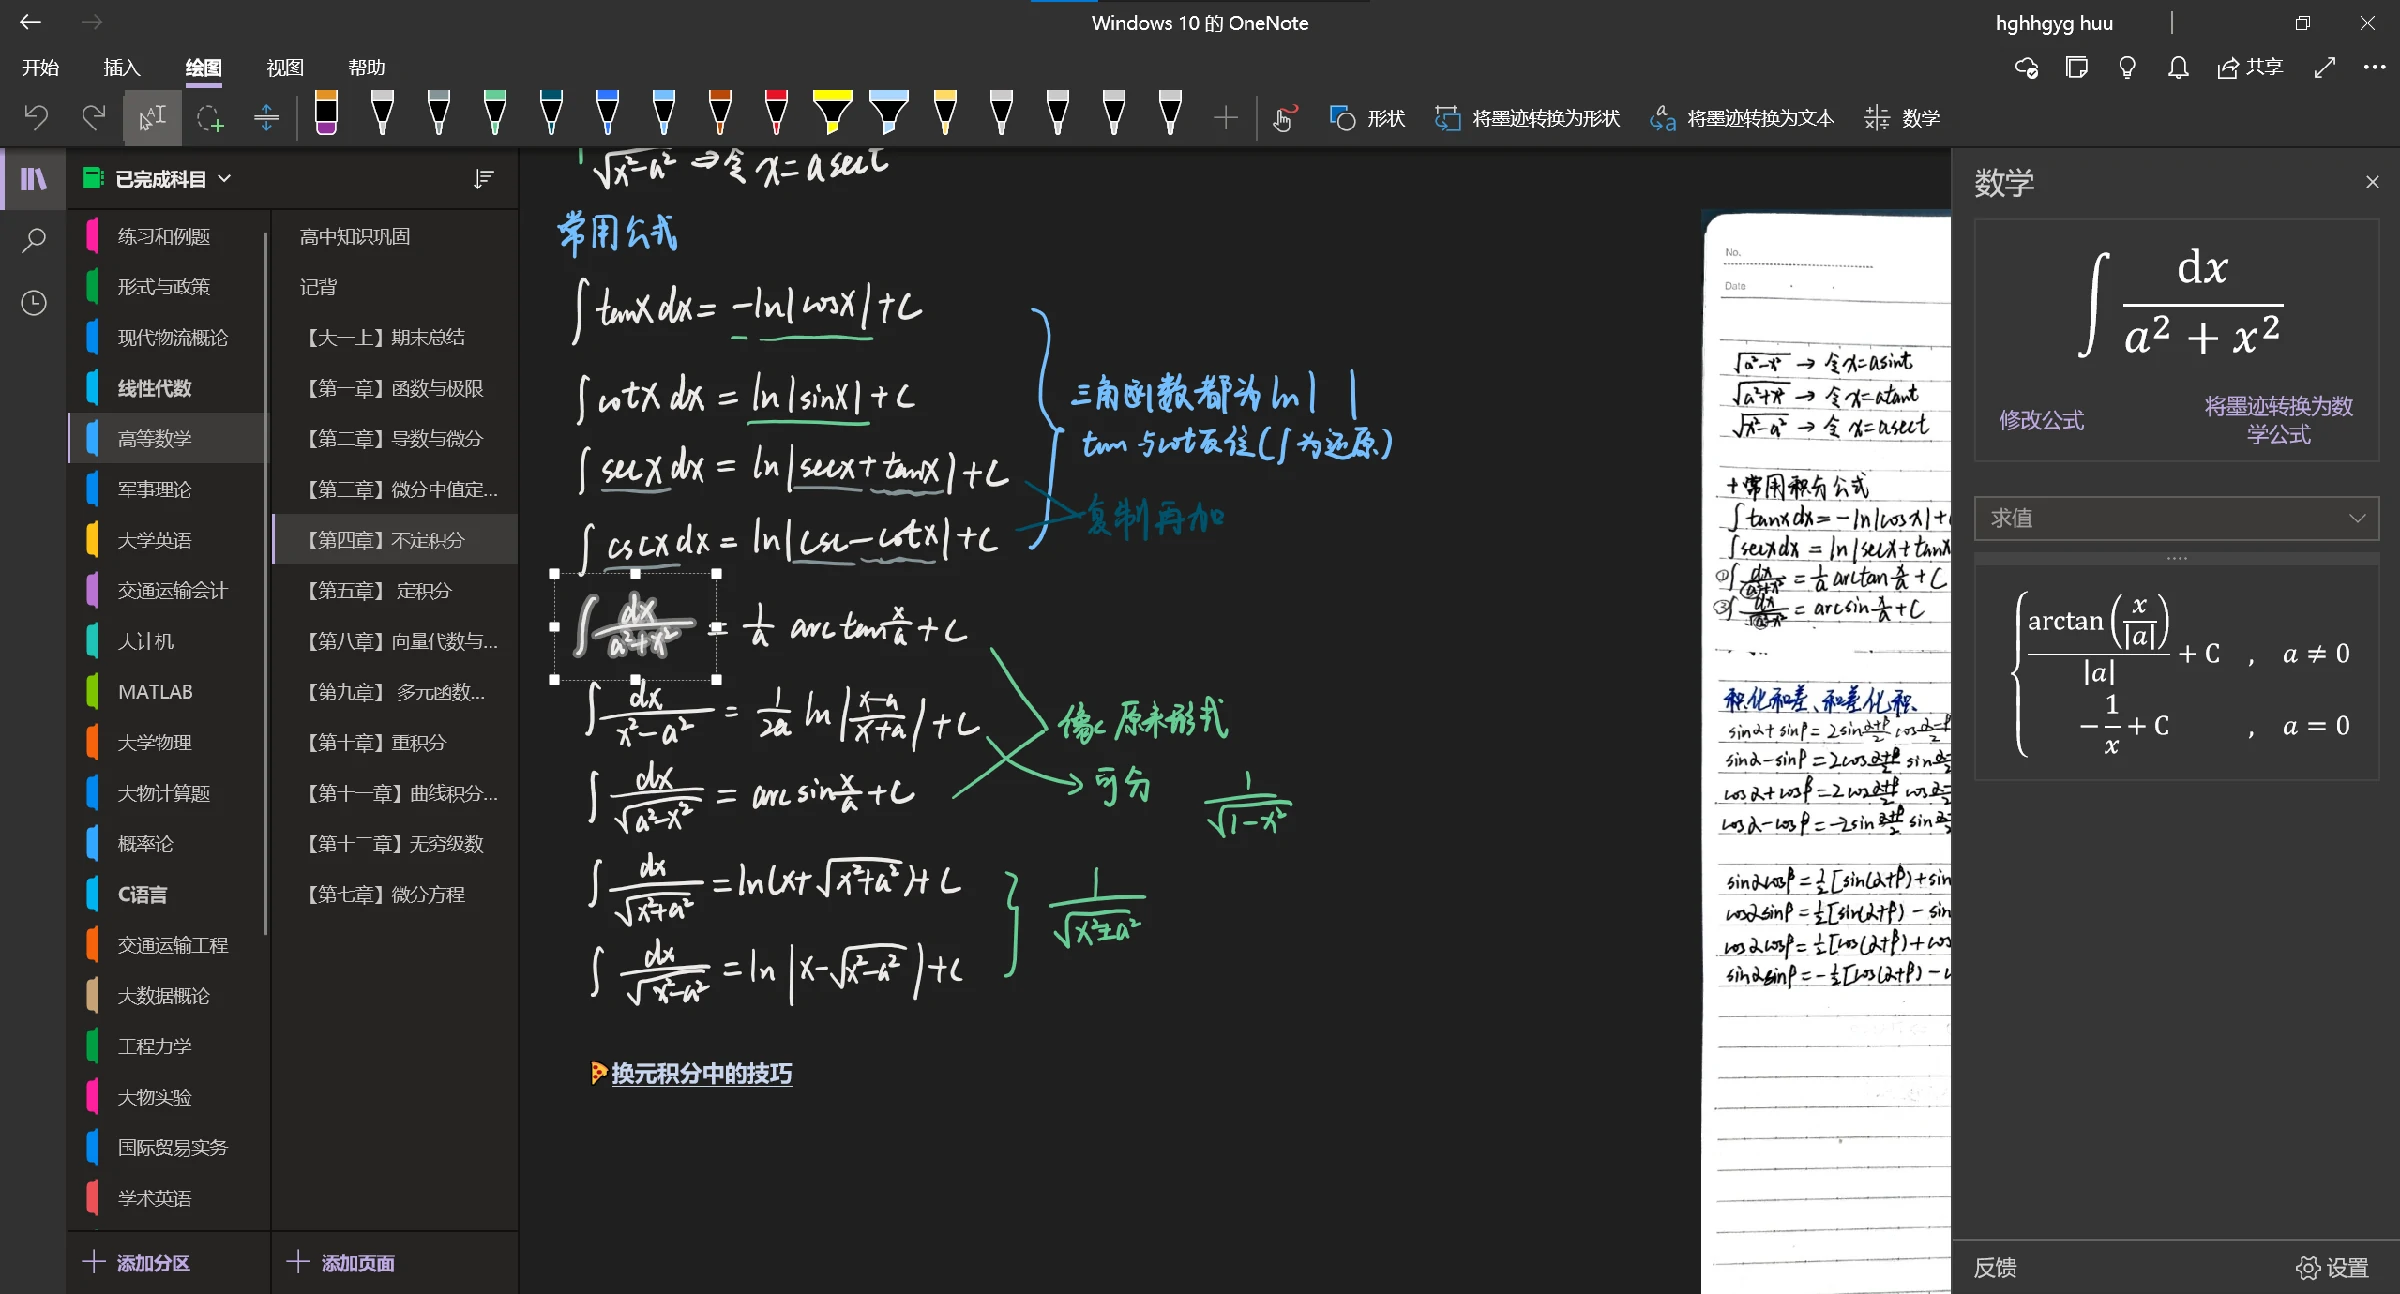Select the dark teal pen
Image resolution: width=2400 pixels, height=1294 pixels.
(x=551, y=113)
